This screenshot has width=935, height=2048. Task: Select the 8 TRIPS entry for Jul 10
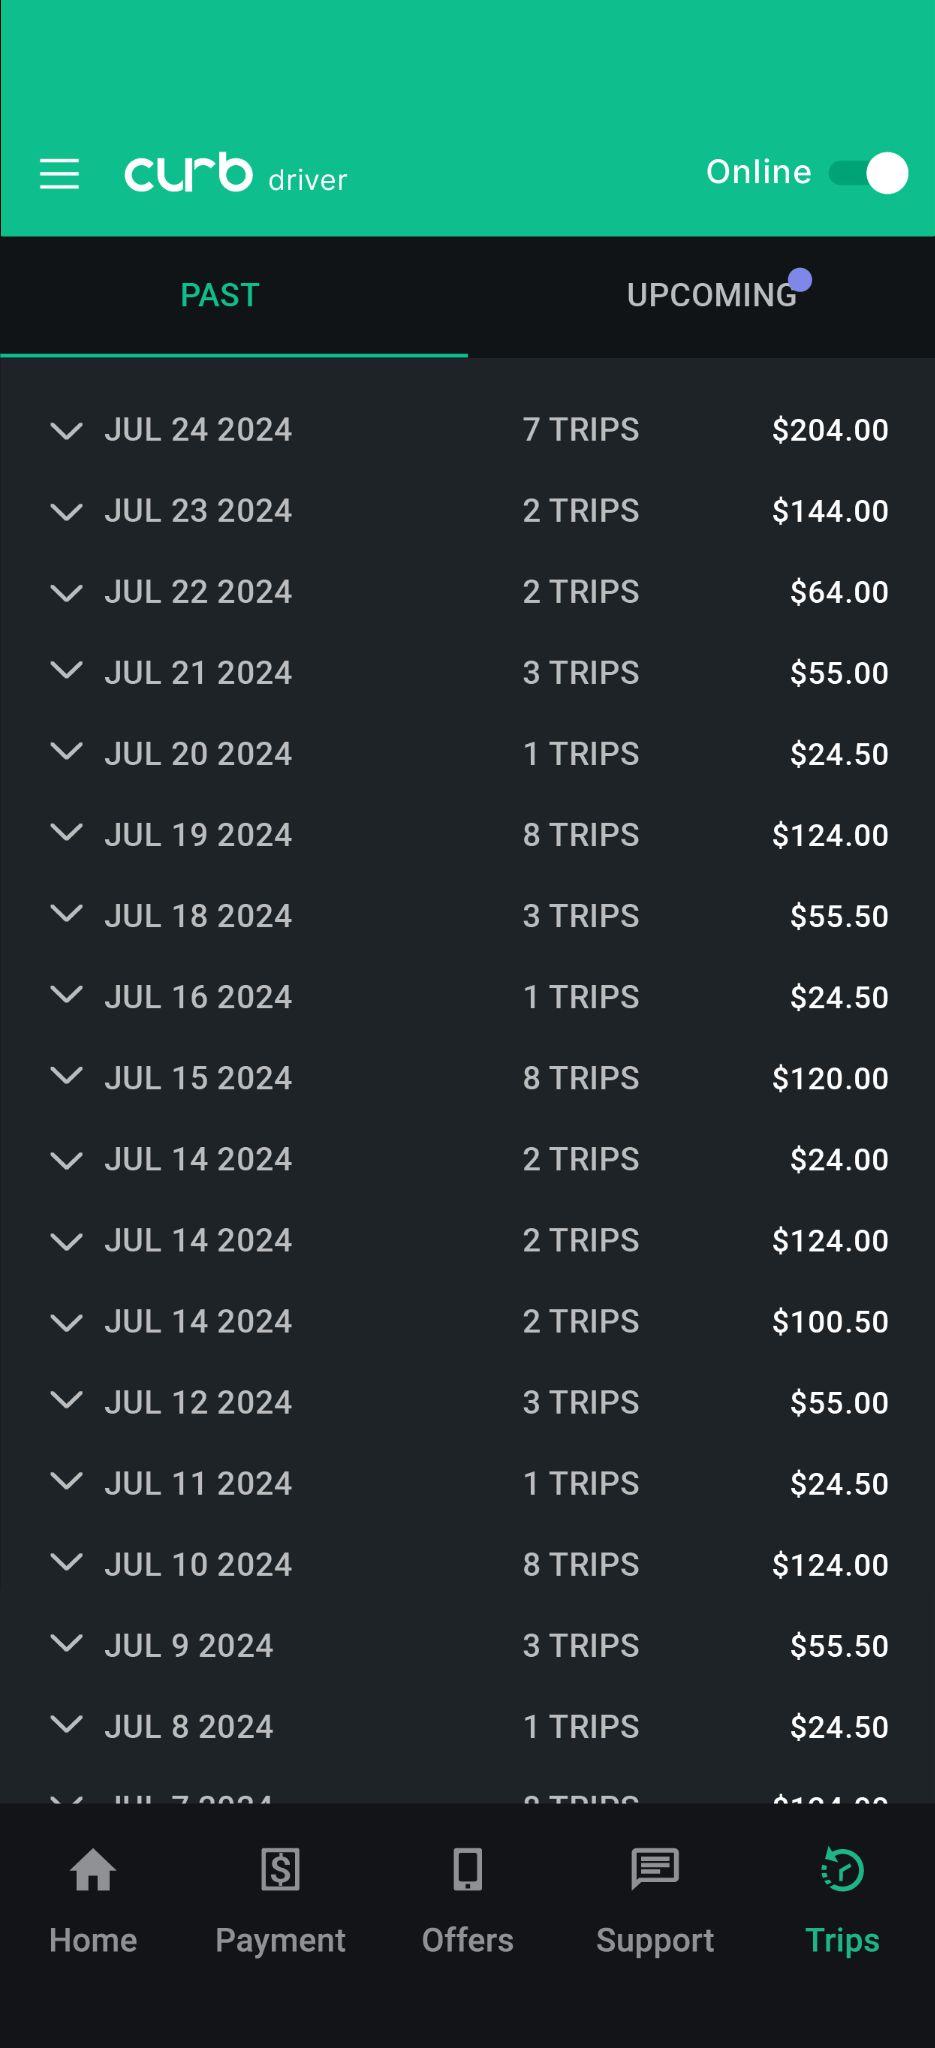(x=580, y=1564)
